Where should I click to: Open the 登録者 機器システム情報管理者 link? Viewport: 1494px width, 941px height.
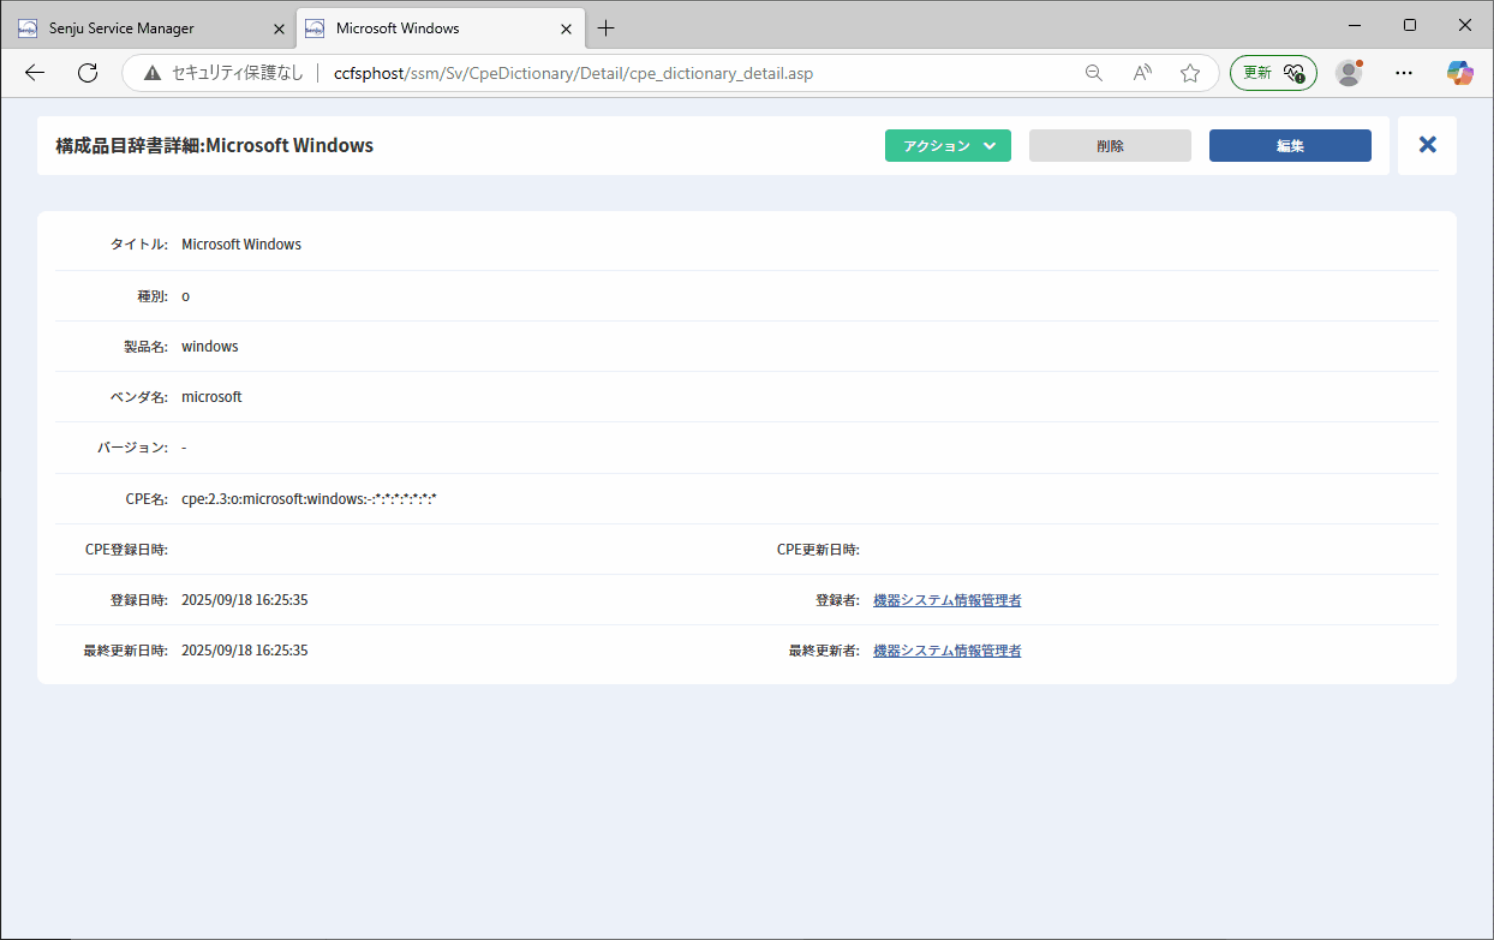(947, 600)
